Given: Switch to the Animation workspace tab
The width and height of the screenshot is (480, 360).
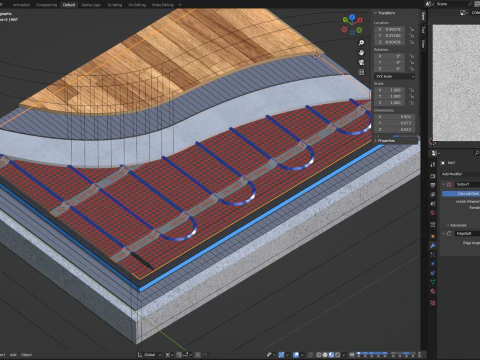Looking at the screenshot, I should point(21,5).
